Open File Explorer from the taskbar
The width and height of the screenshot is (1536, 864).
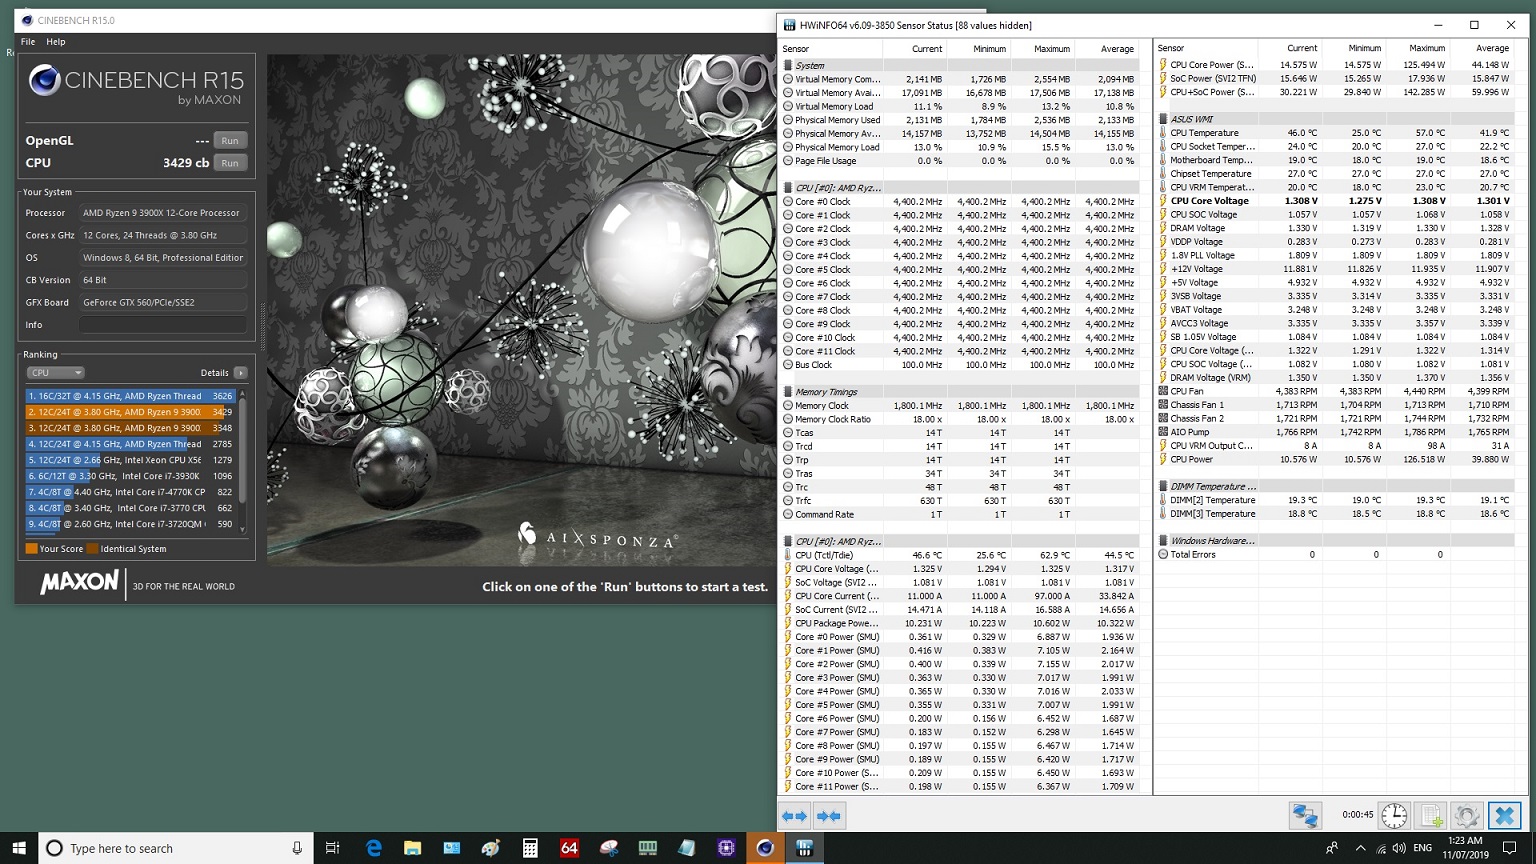(x=412, y=848)
